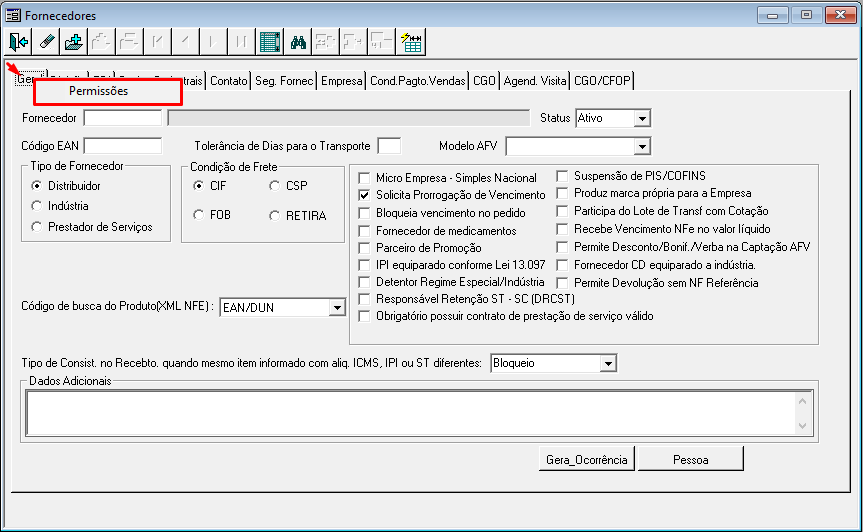Viewport: 863px width, 532px height.
Task: Click Dados Adicionais scrollbar up arrow
Action: coord(802,401)
